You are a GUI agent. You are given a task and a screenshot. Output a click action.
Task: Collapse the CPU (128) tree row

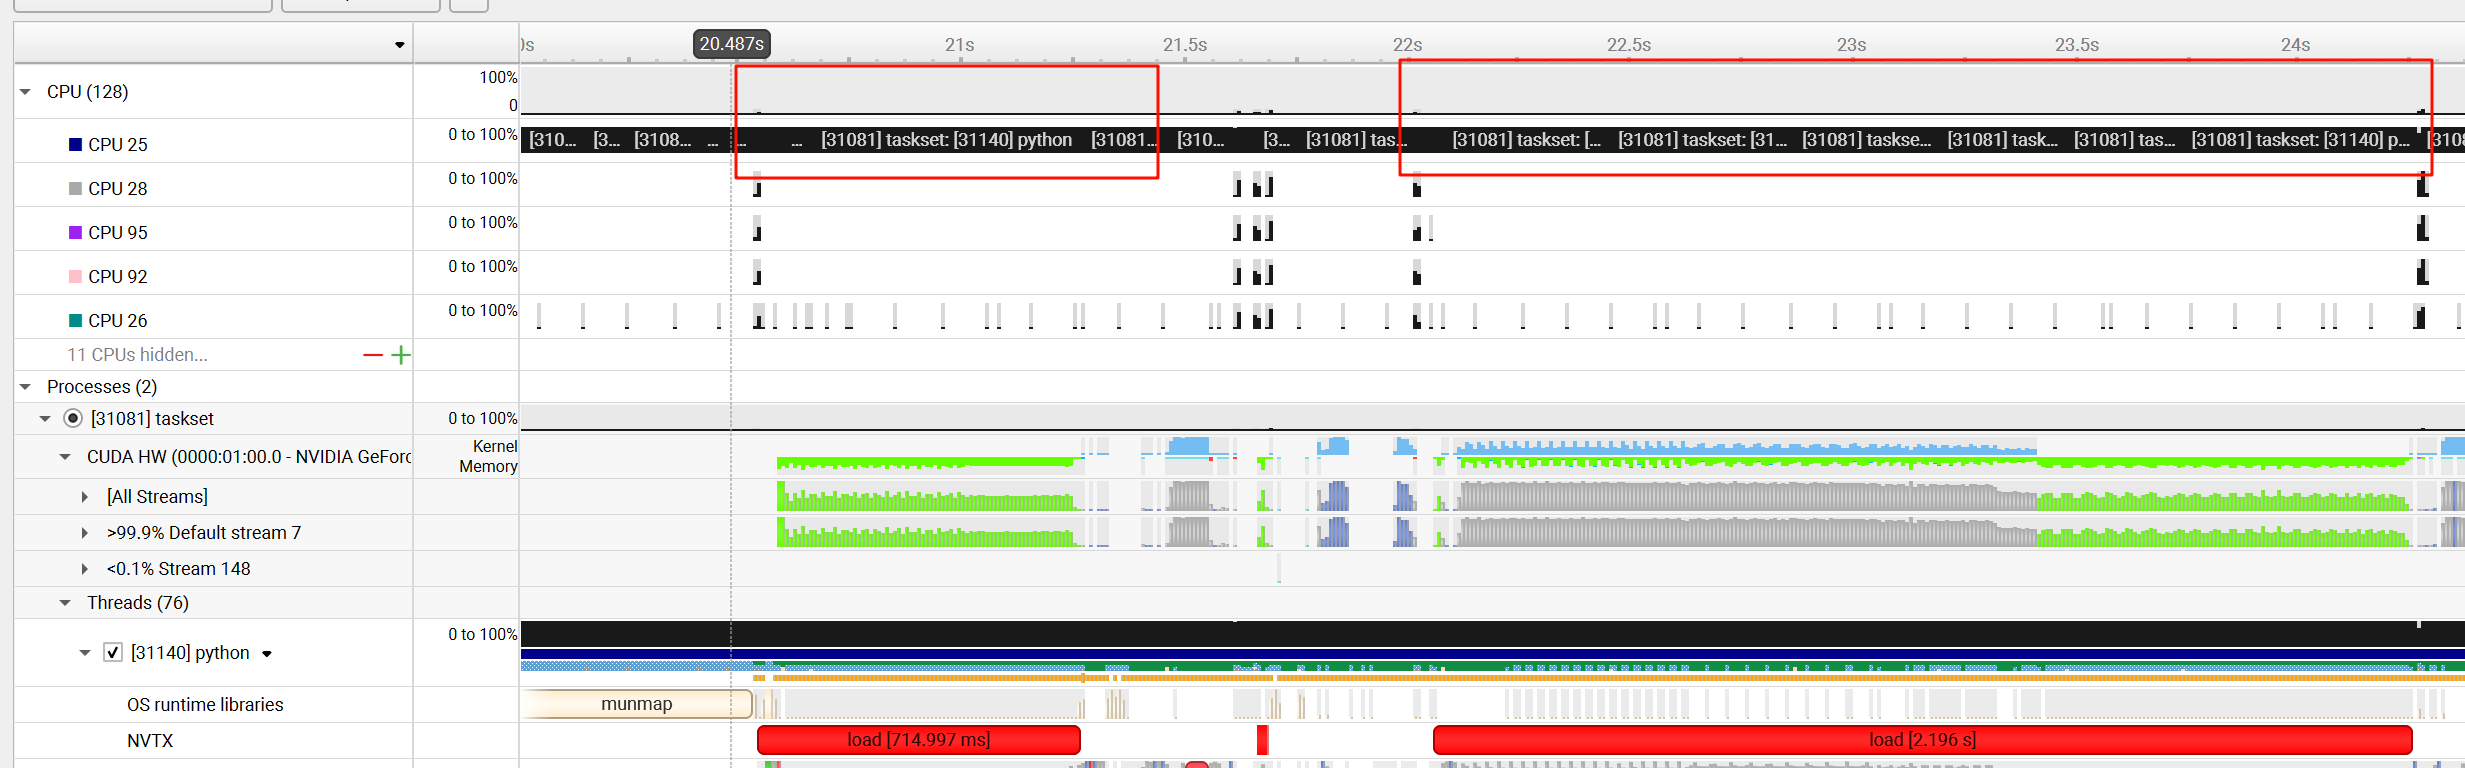pos(25,92)
